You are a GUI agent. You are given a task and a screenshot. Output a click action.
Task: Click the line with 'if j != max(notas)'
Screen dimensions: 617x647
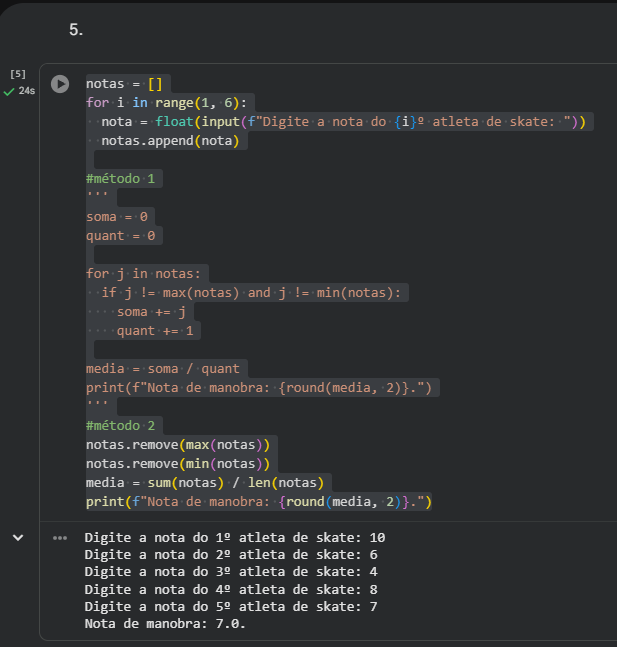click(251, 293)
